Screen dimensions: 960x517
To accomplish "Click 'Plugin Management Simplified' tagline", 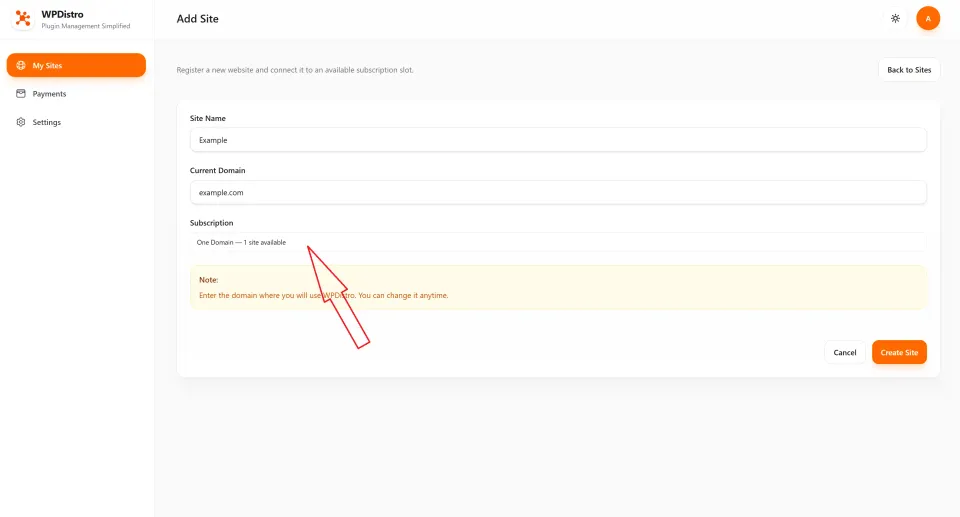I will coord(86,26).
